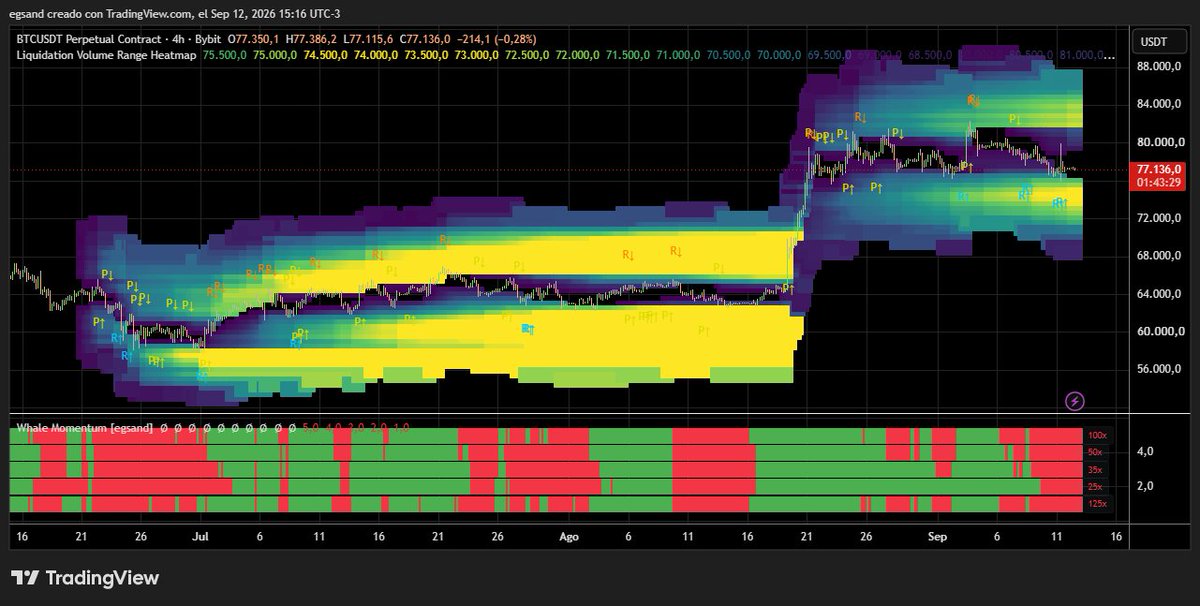Image resolution: width=1200 pixels, height=606 pixels.
Task: Click the purple lightning bolt icon
Action: pyautogui.click(x=1075, y=401)
